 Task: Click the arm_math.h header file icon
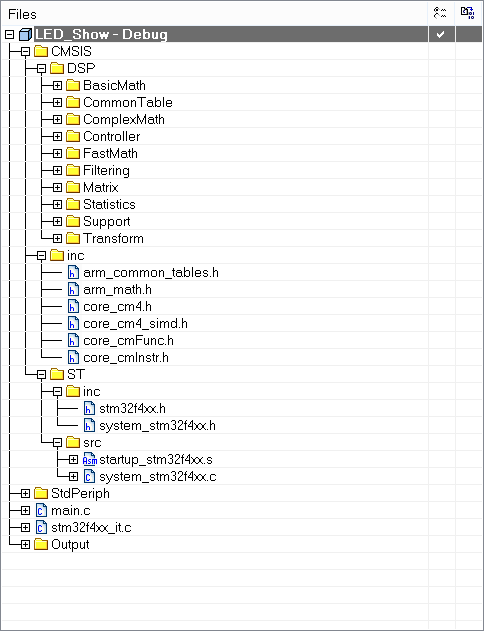(x=73, y=289)
